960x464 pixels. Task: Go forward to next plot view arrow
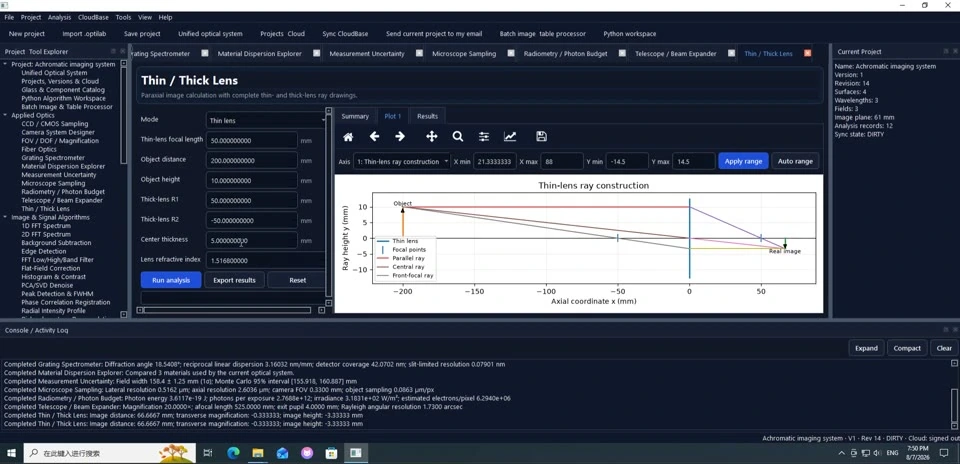(400, 137)
